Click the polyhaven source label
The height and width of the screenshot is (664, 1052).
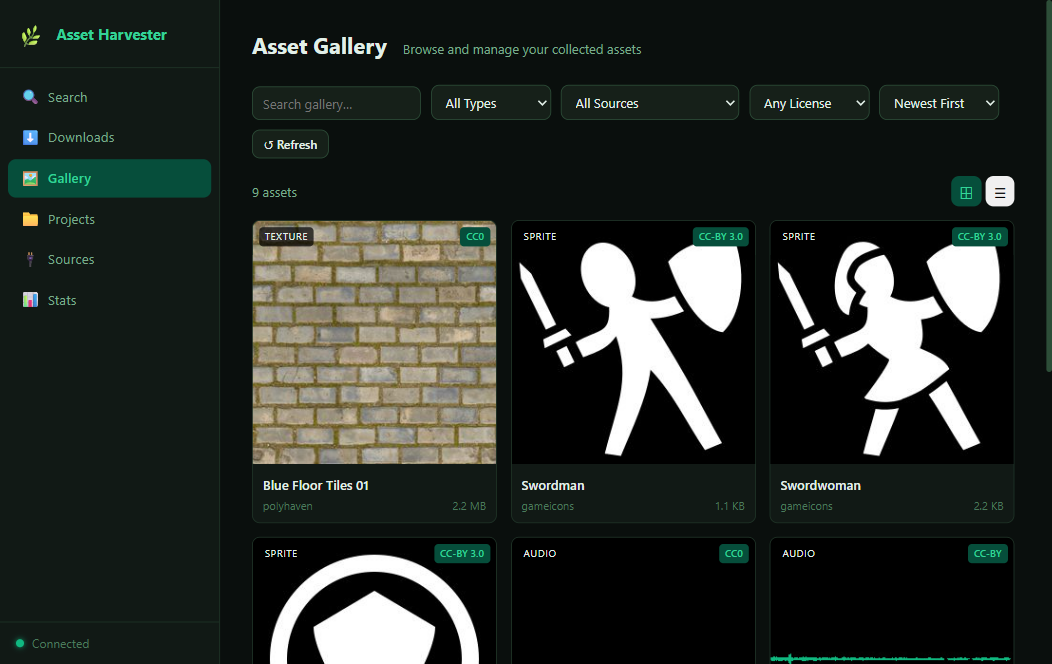(x=288, y=506)
